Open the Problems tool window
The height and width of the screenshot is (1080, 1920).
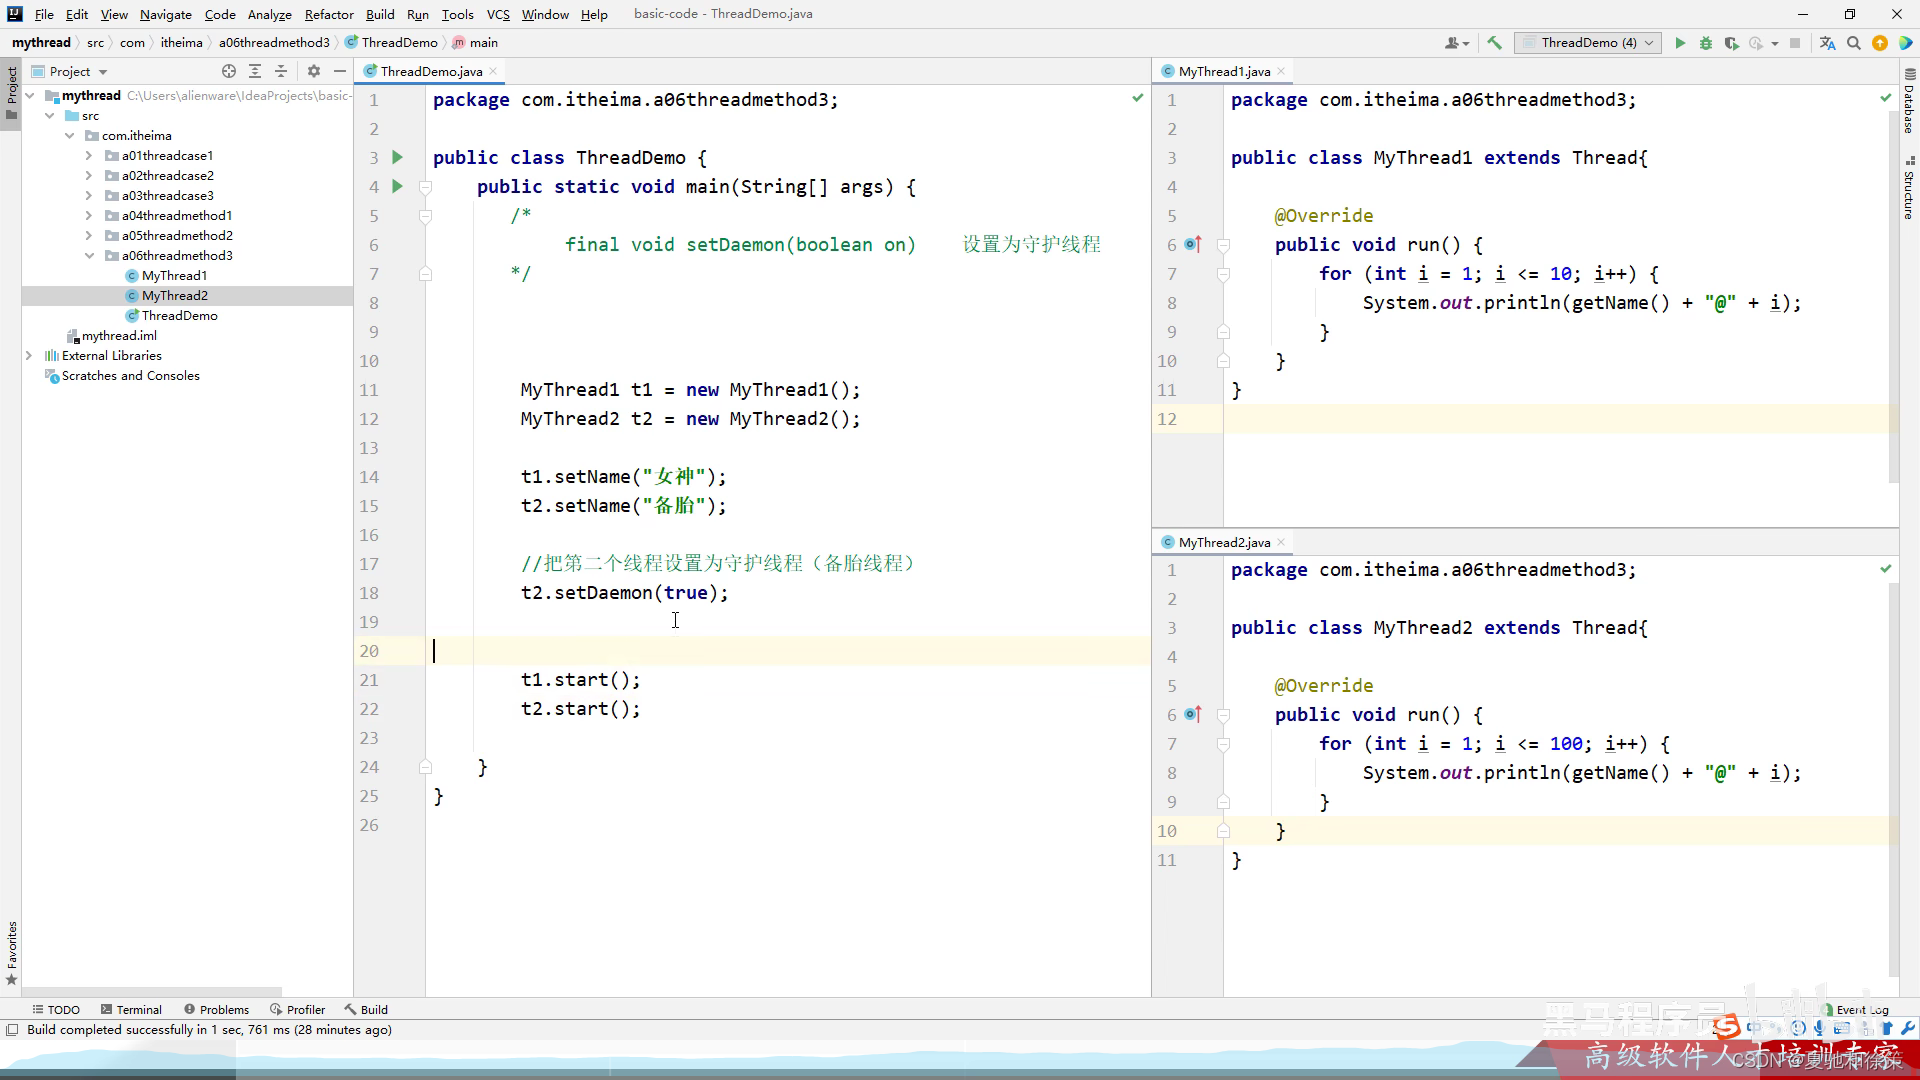pos(216,1009)
